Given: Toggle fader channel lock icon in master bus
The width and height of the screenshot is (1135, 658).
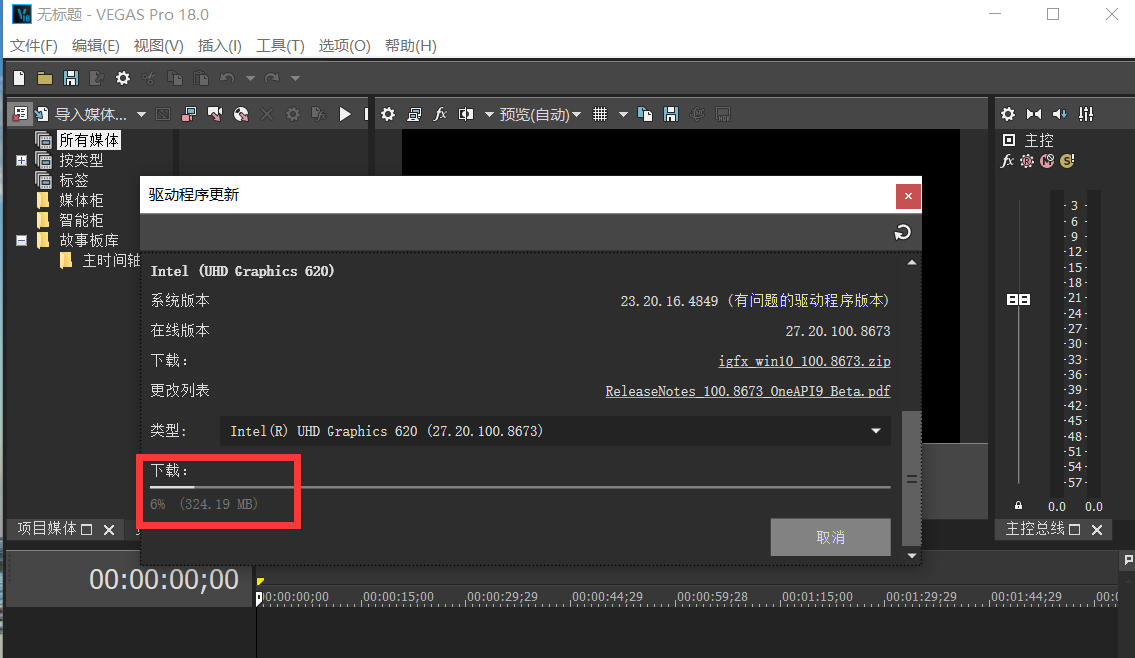Looking at the screenshot, I should [x=1018, y=505].
